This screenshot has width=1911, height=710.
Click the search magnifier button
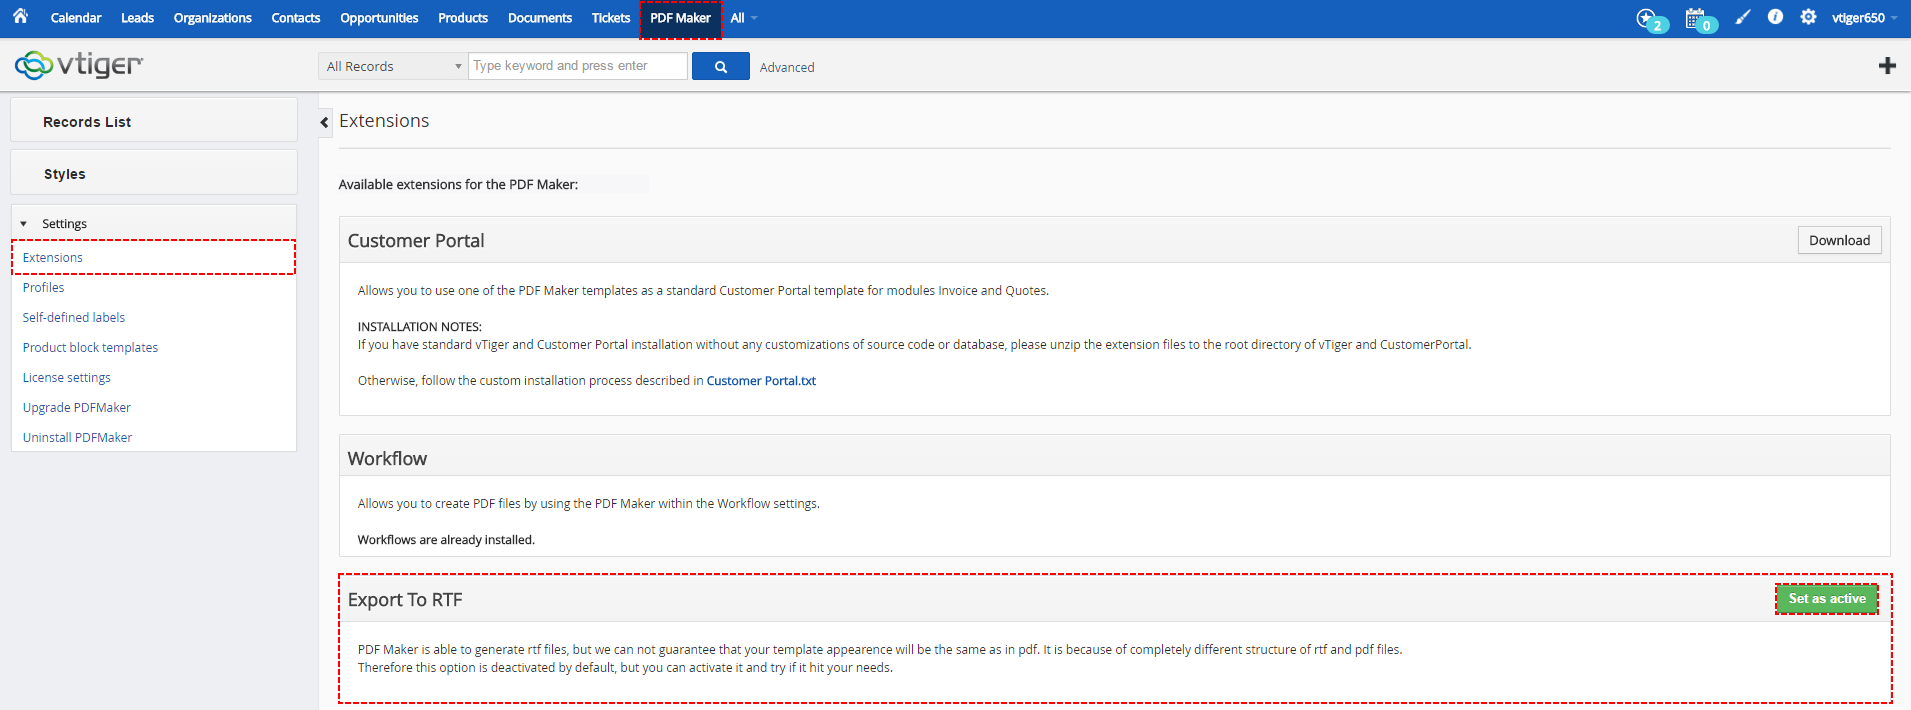(720, 67)
